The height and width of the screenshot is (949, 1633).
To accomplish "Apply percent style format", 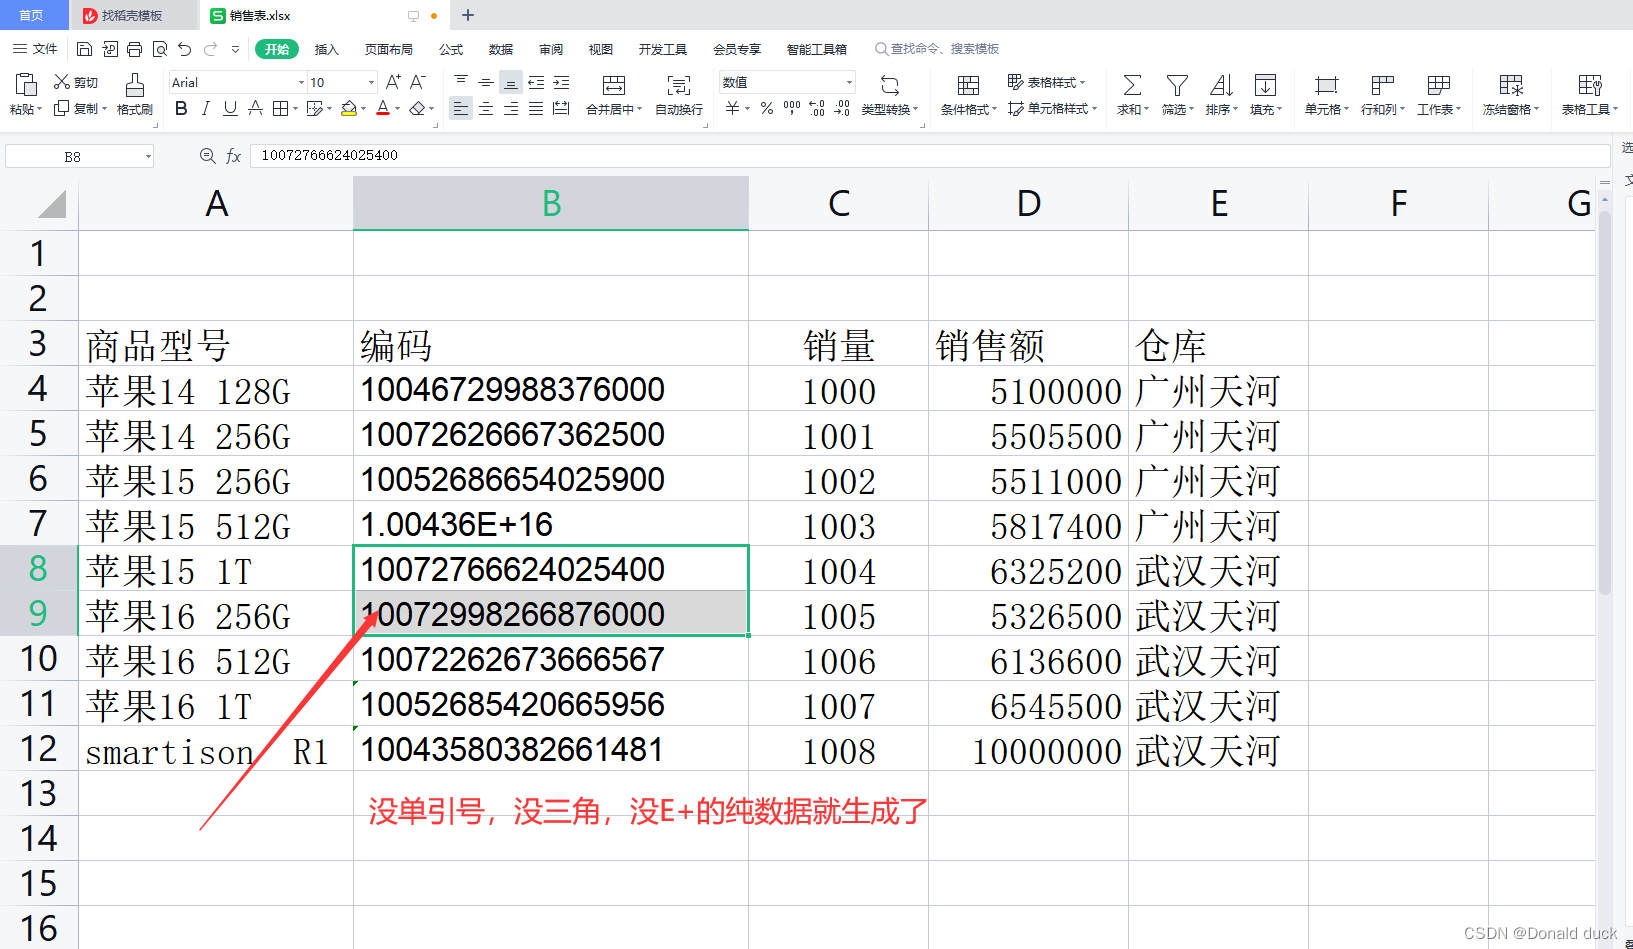I will click(x=767, y=108).
